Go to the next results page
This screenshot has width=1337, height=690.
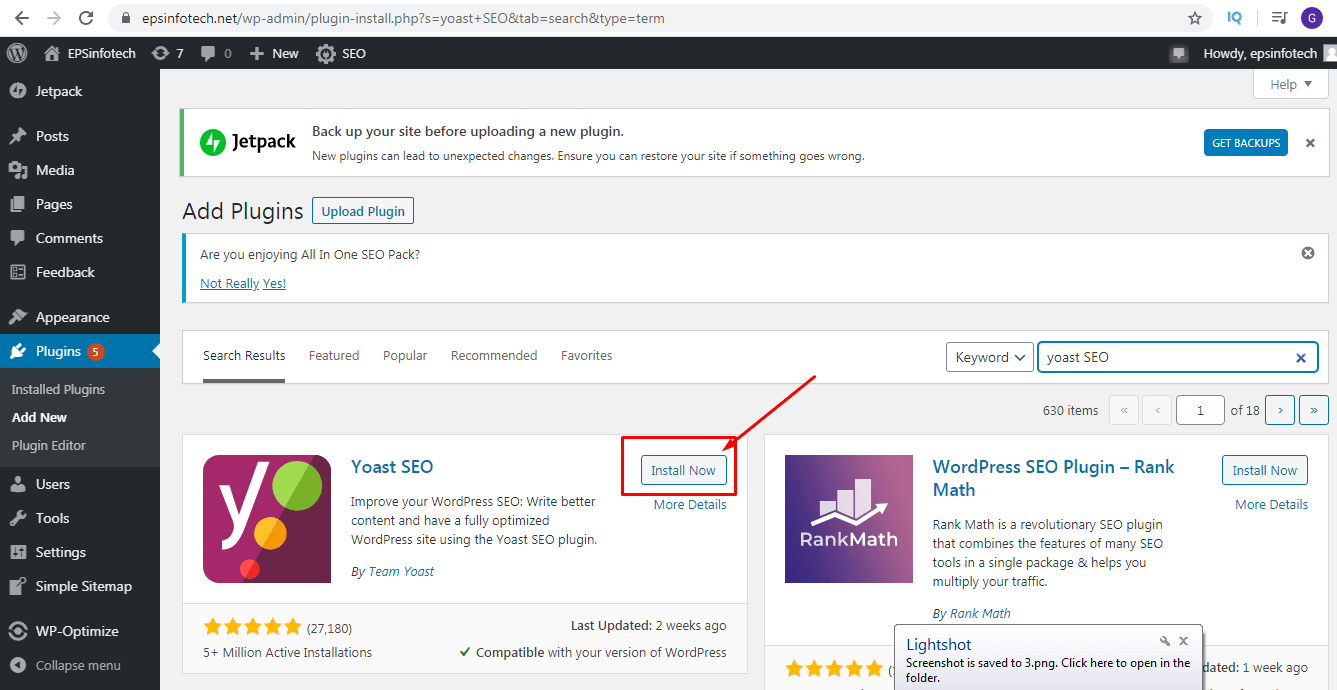click(1280, 410)
